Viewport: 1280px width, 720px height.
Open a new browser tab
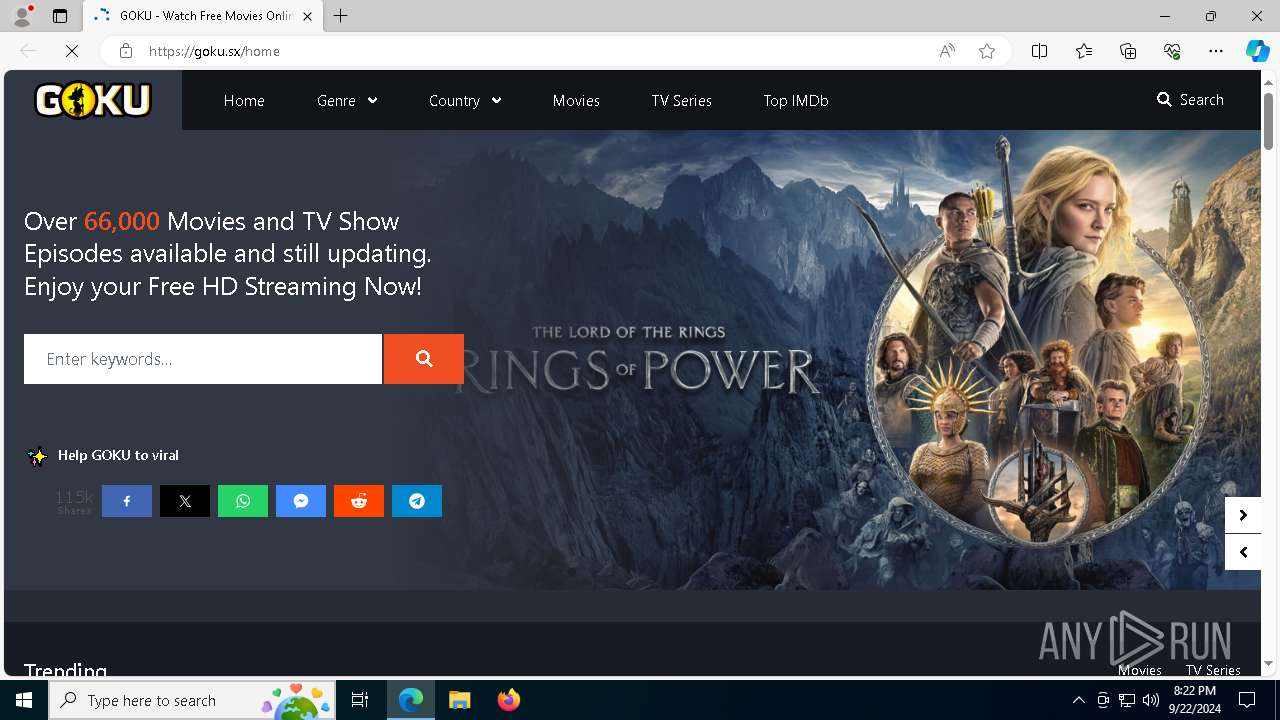click(x=341, y=16)
